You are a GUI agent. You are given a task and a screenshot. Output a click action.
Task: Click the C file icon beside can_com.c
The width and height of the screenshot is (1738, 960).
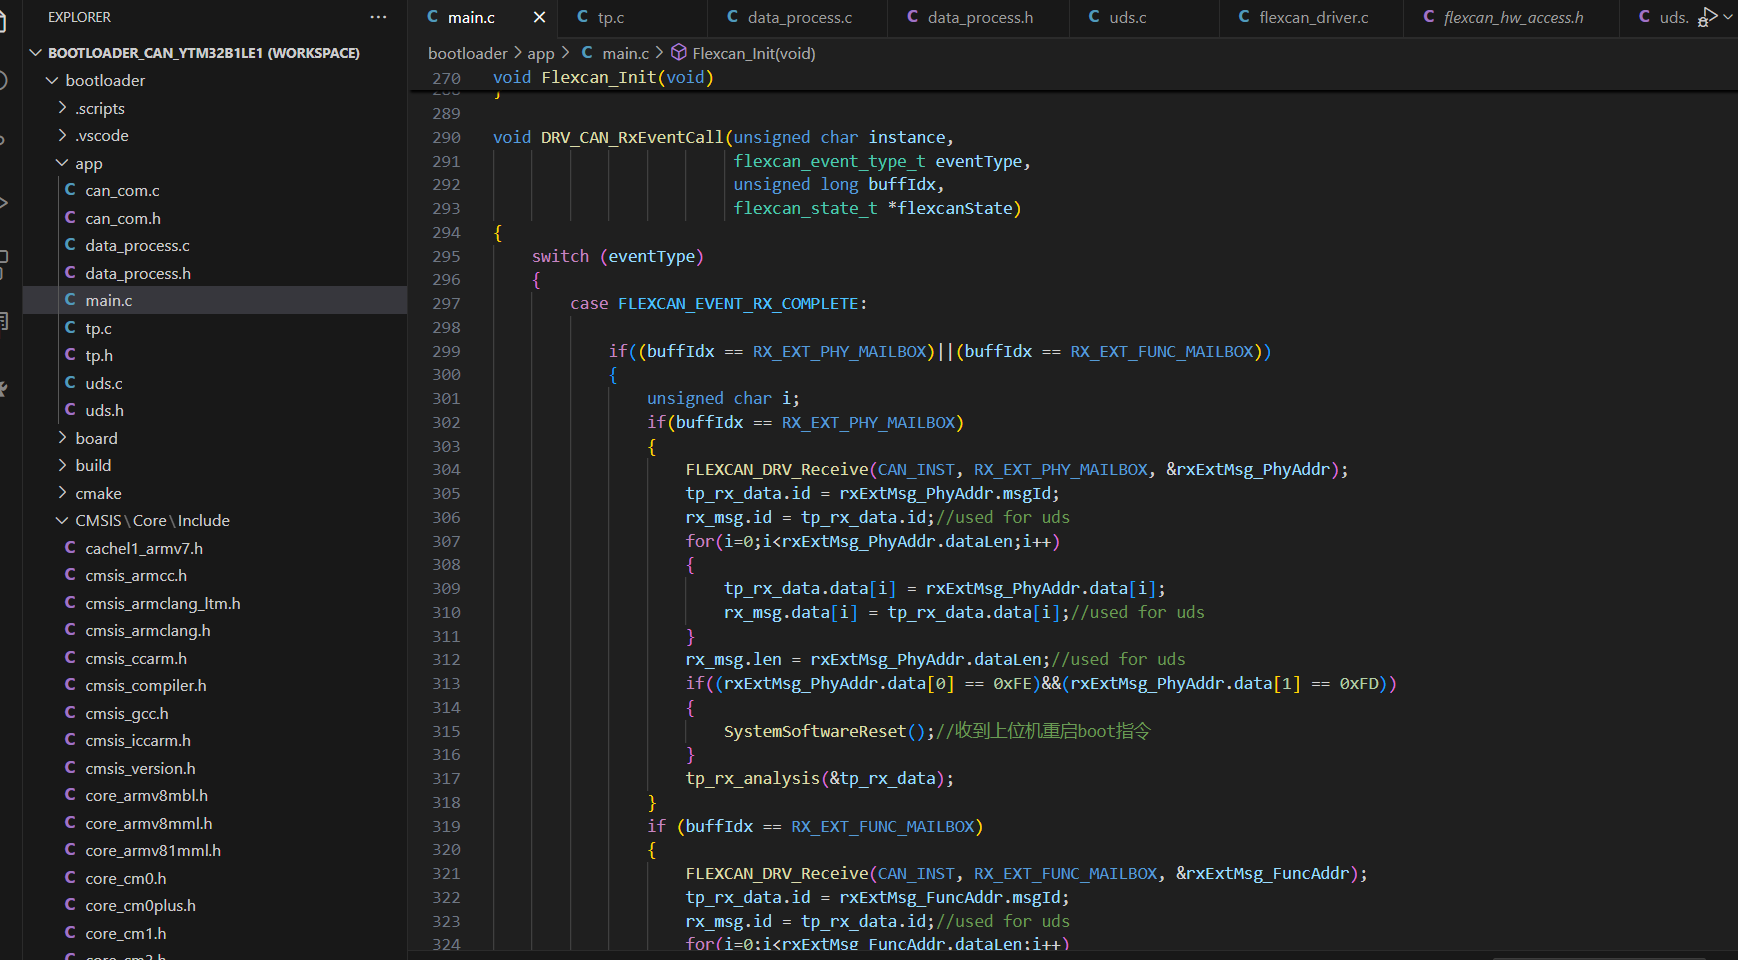tap(70, 190)
